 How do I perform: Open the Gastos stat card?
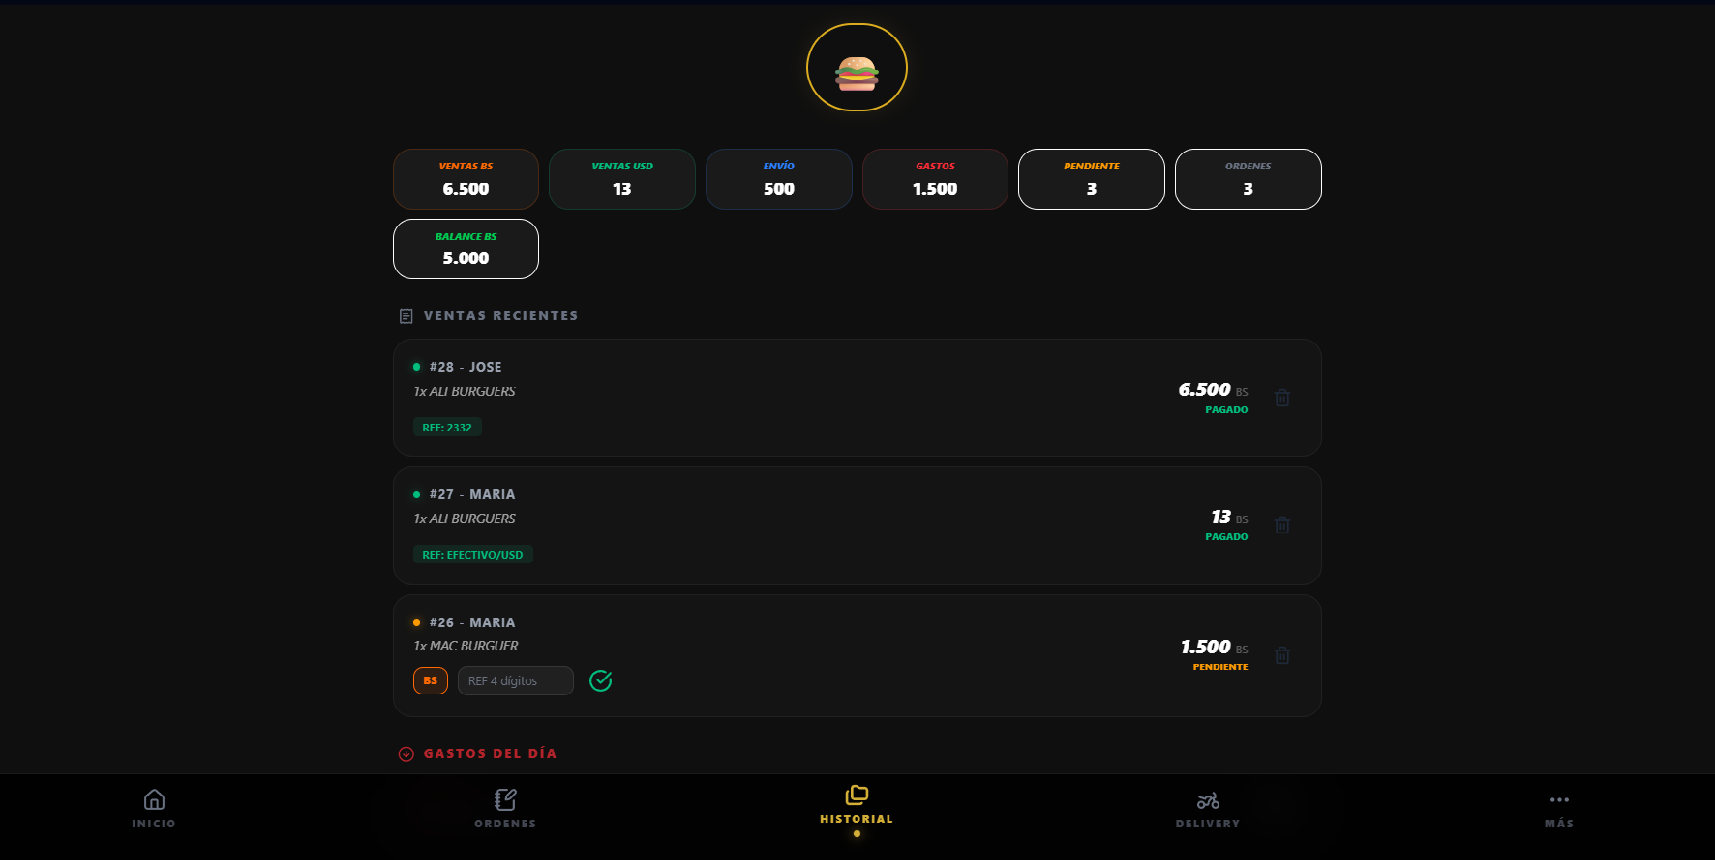click(x=935, y=179)
